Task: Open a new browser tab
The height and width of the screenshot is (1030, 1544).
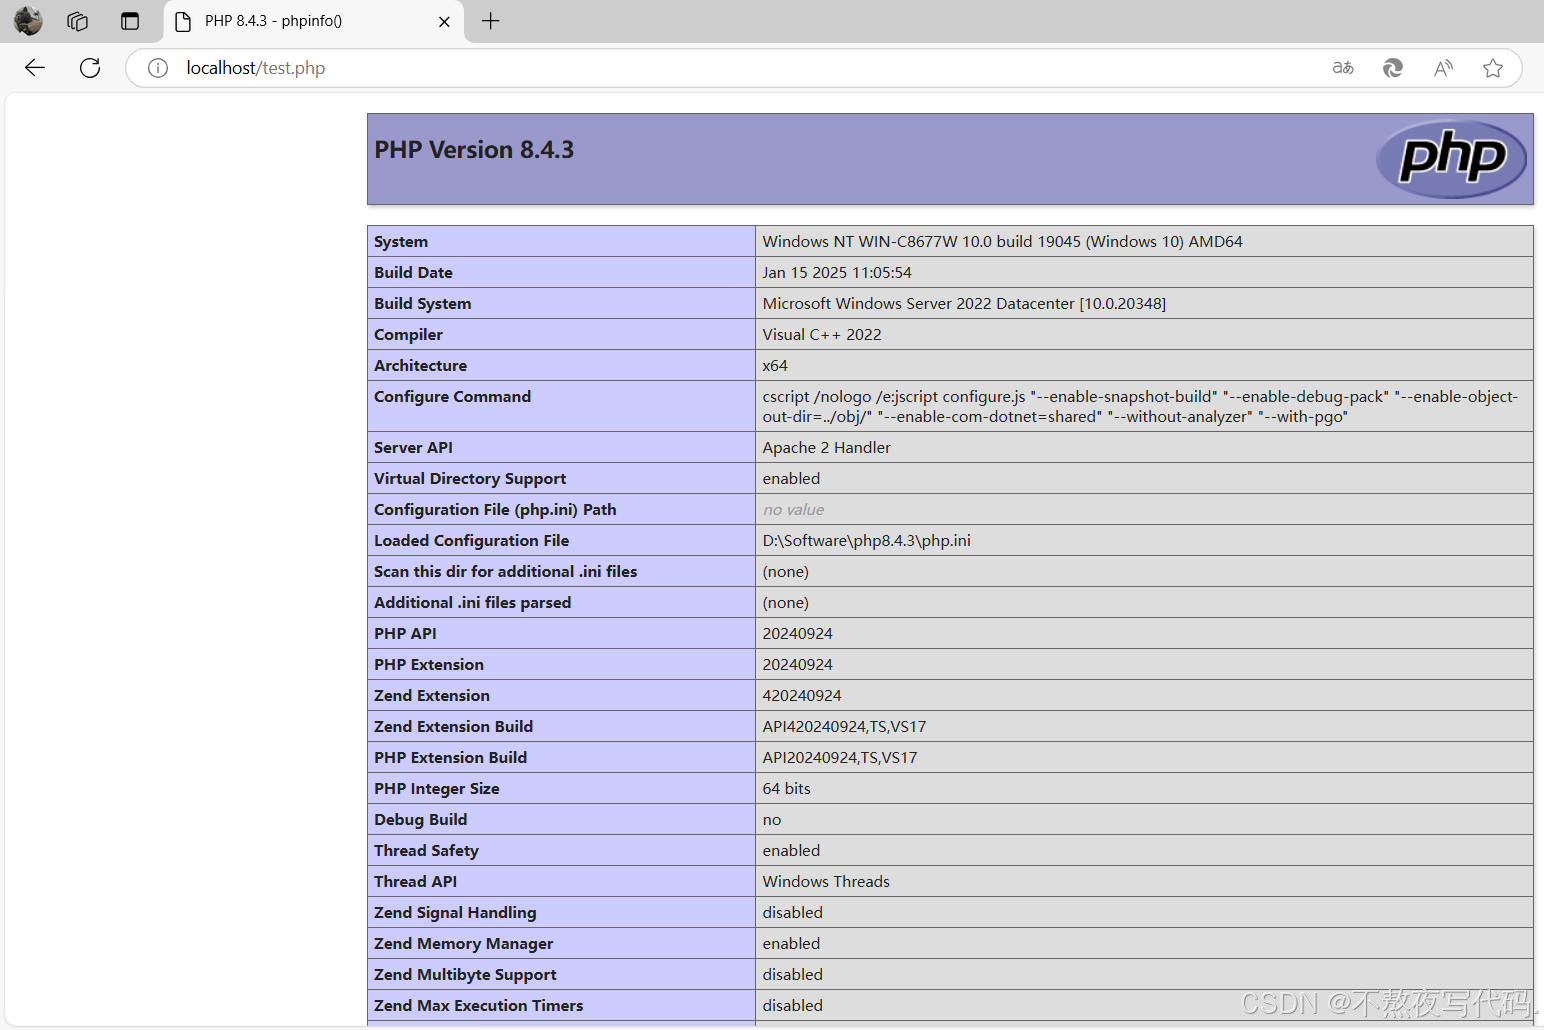Action: point(489,20)
